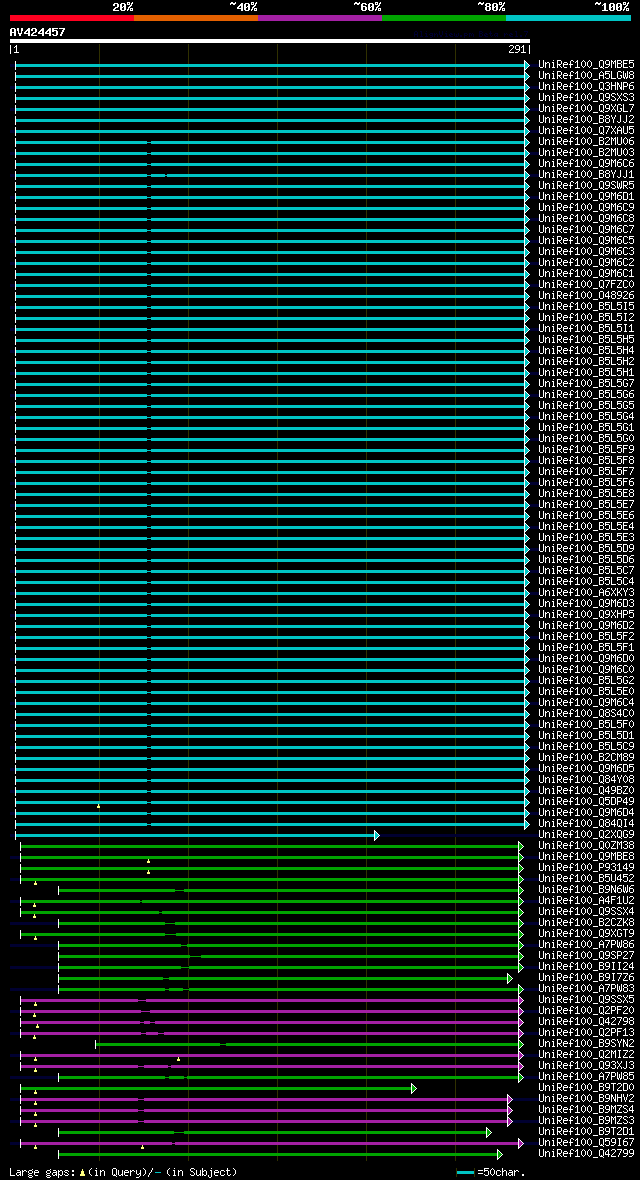Select UniRef100_Q7FZC0 label

(x=587, y=284)
